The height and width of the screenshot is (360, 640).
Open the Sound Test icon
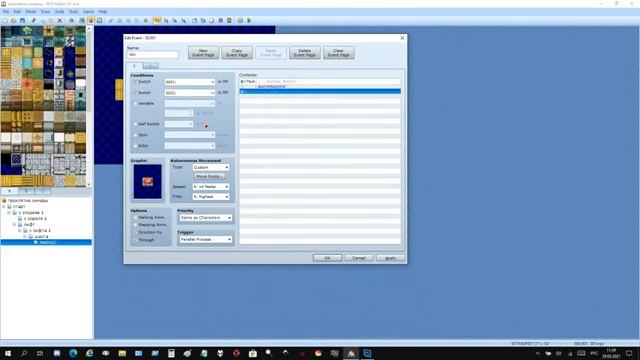220,20
